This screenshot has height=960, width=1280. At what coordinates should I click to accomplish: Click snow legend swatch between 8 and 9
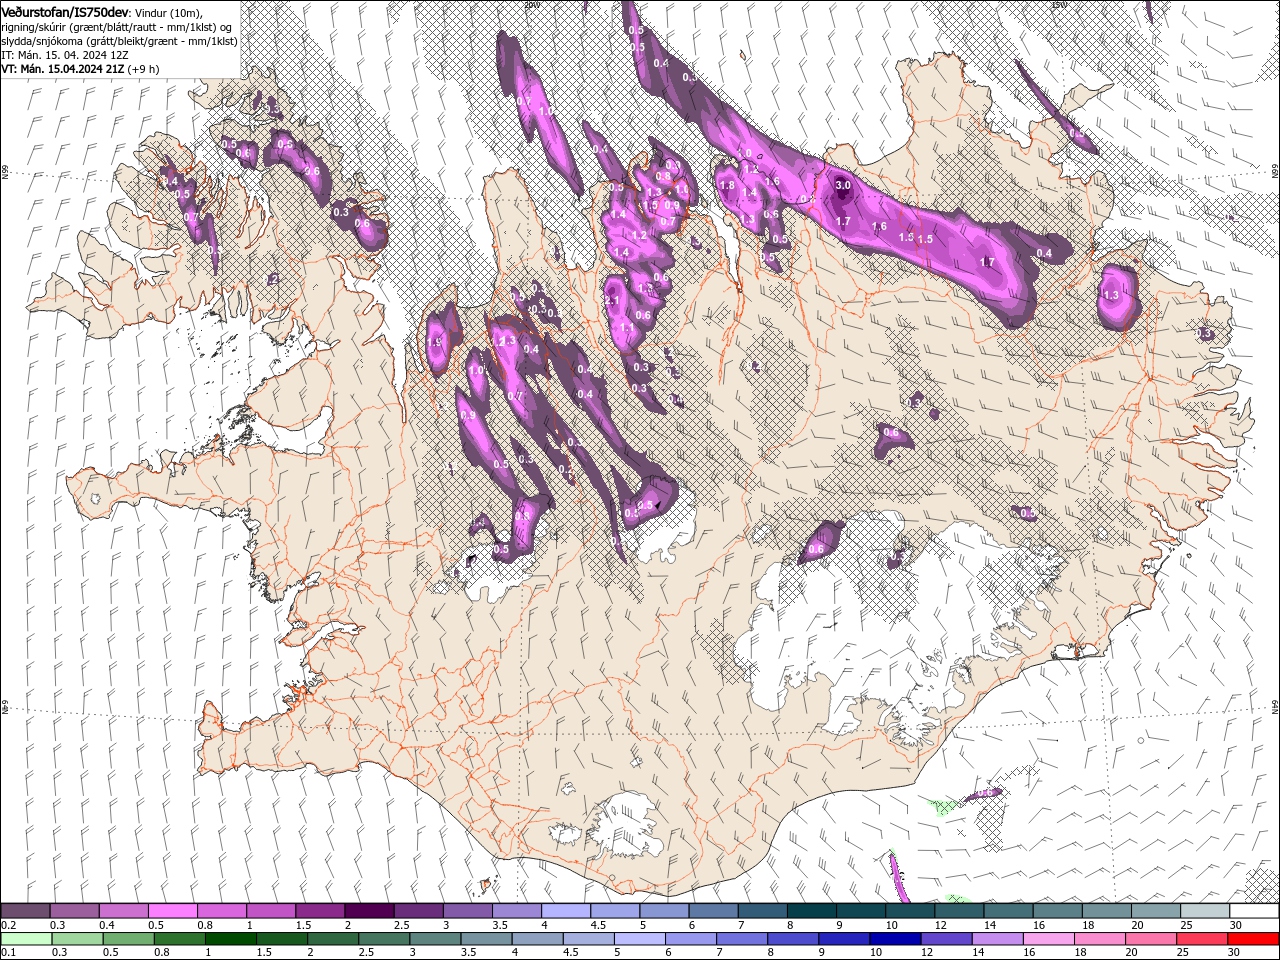pos(812,911)
